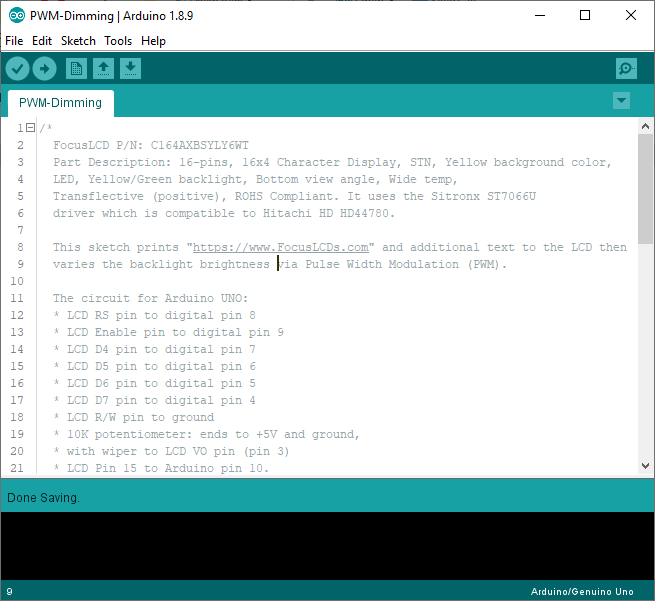The height and width of the screenshot is (601, 655).
Task: Click the line 'LCD D6 pin to digital pin 5'
Action: (161, 383)
